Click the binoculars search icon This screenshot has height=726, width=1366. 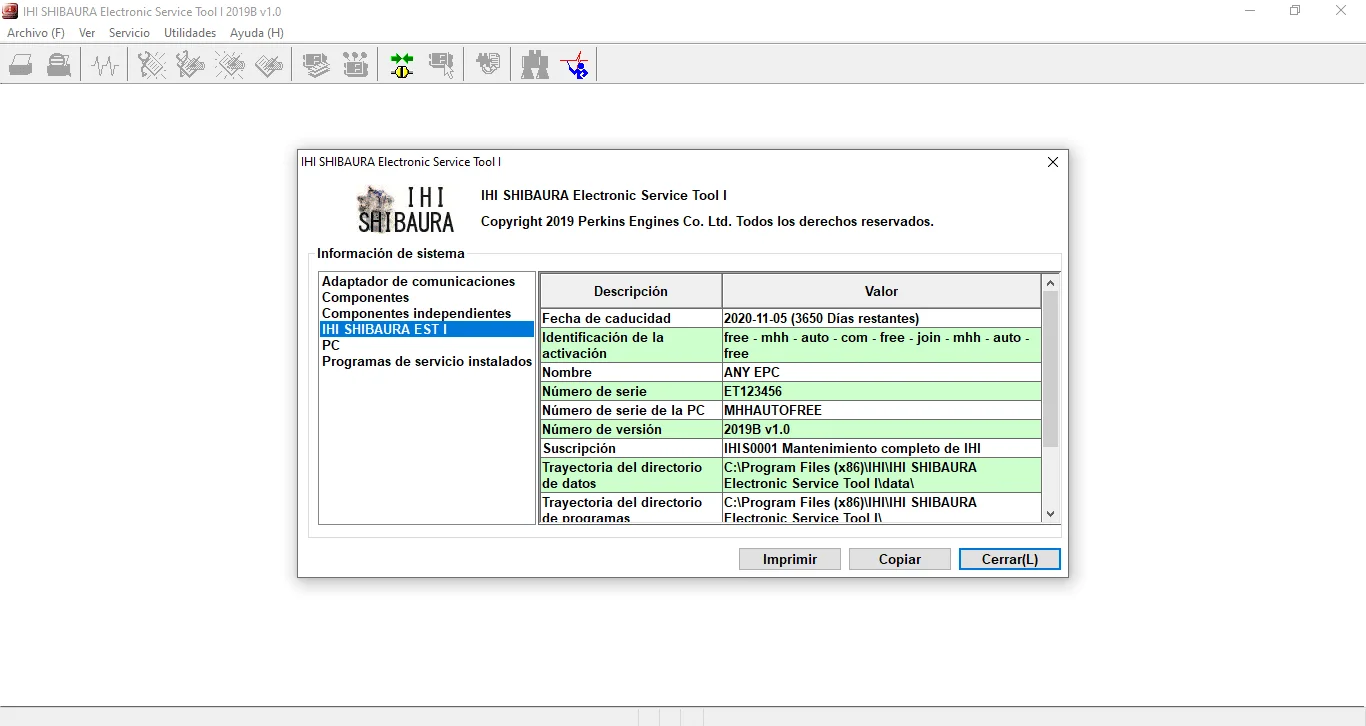(x=535, y=66)
